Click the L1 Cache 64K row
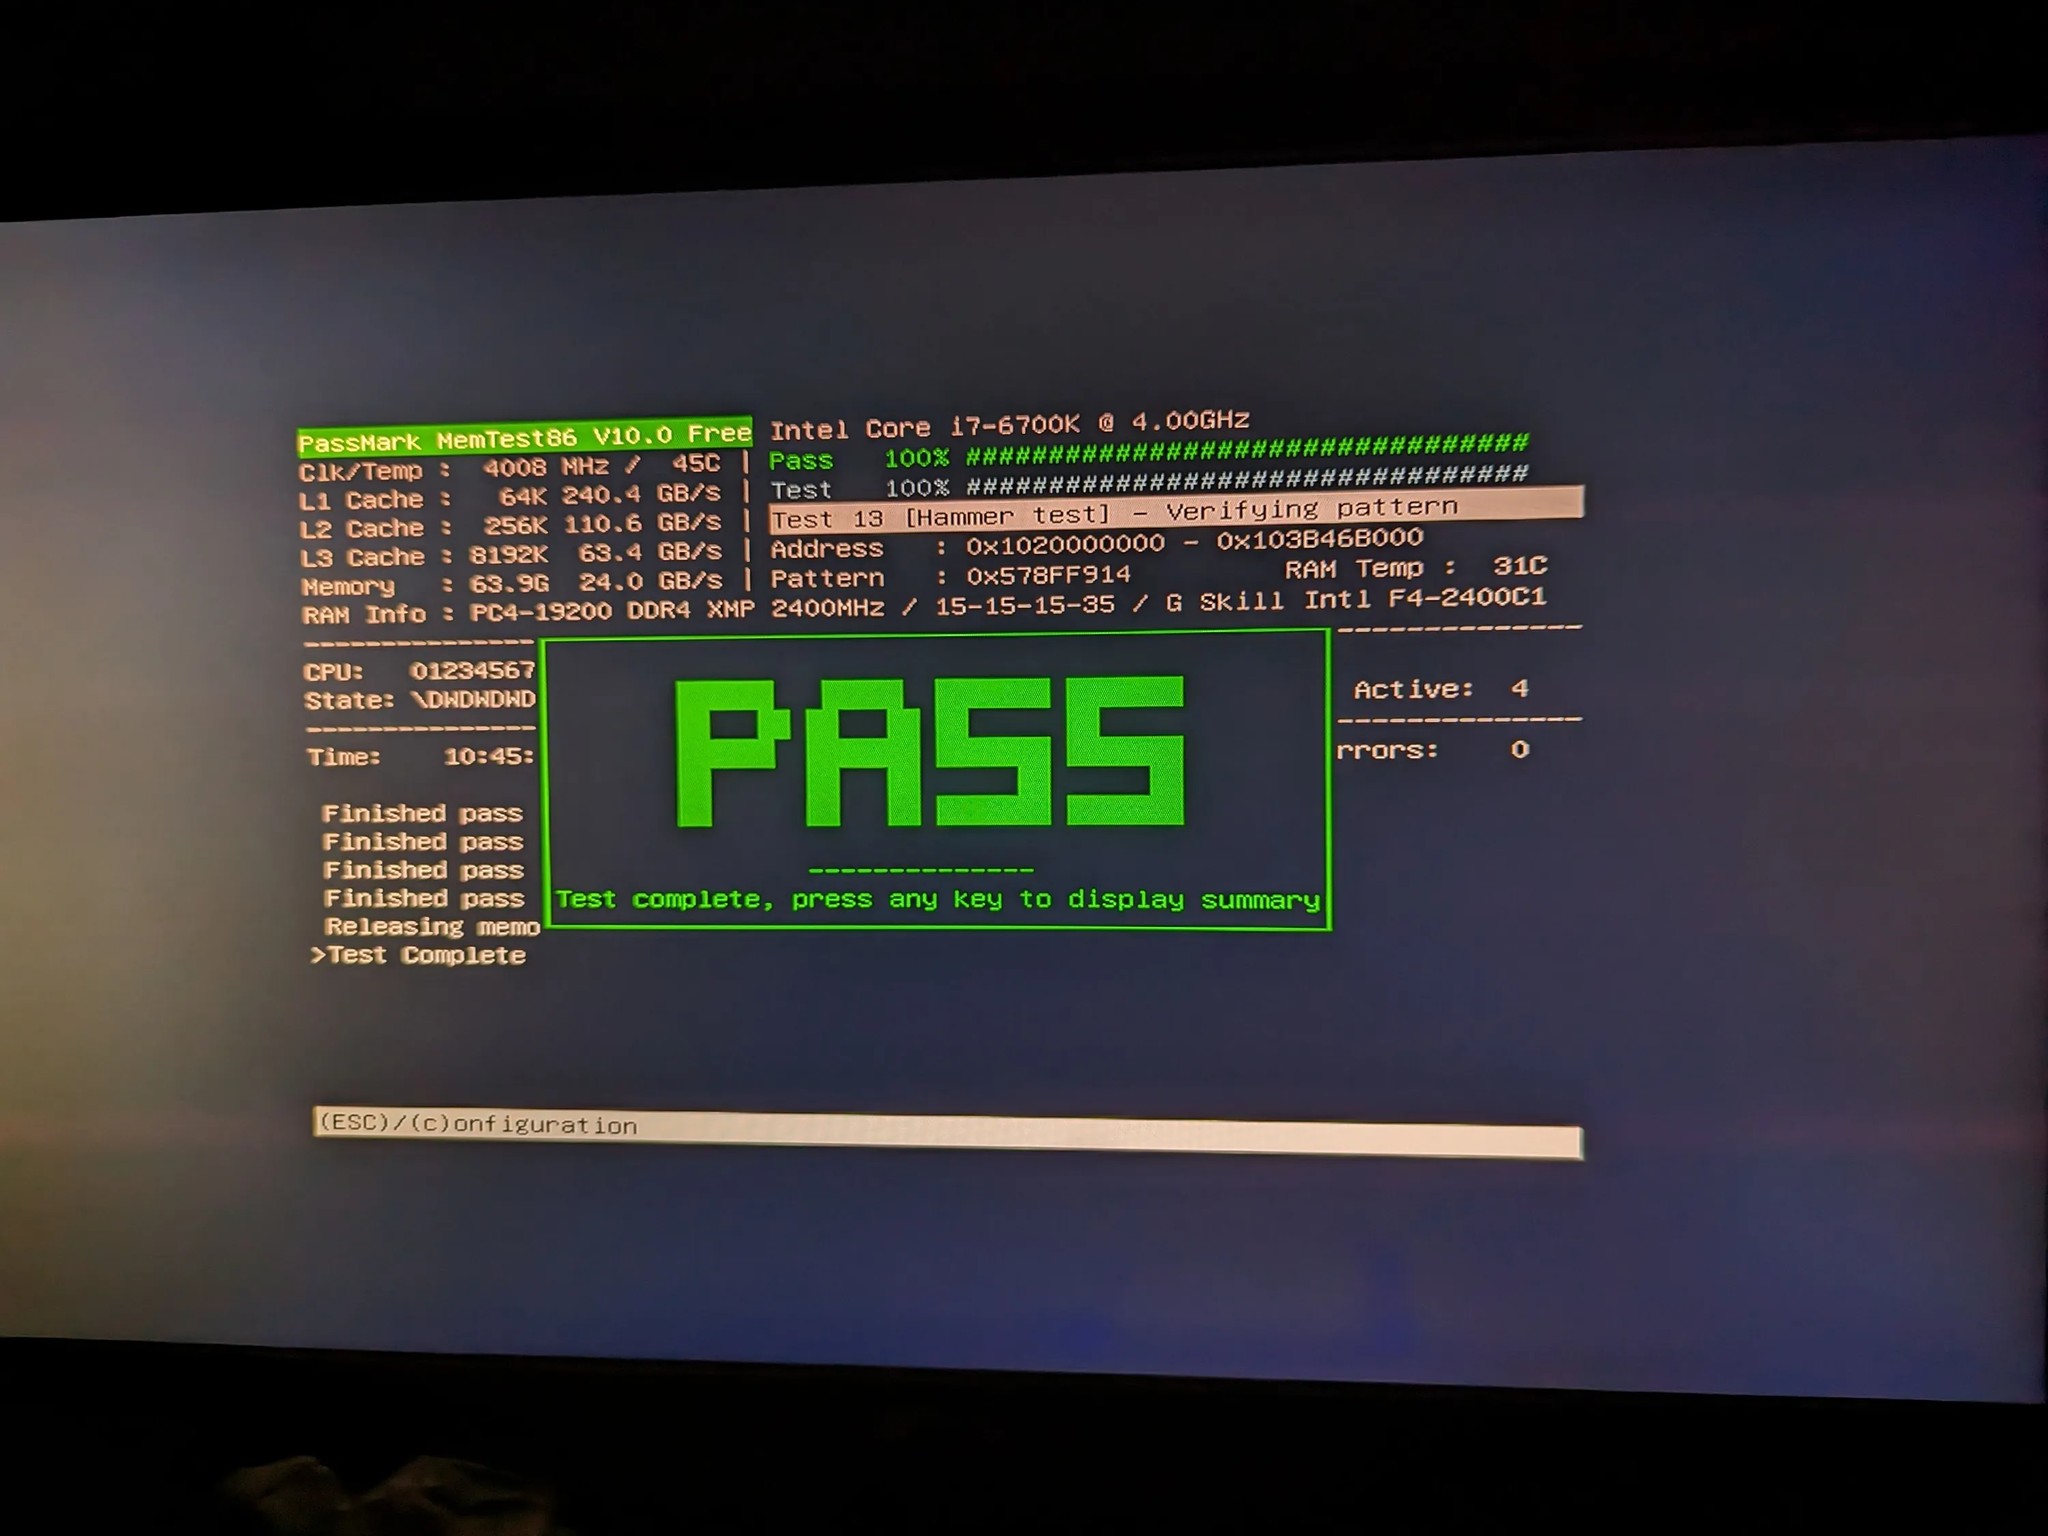2048x1536 pixels. (510, 496)
